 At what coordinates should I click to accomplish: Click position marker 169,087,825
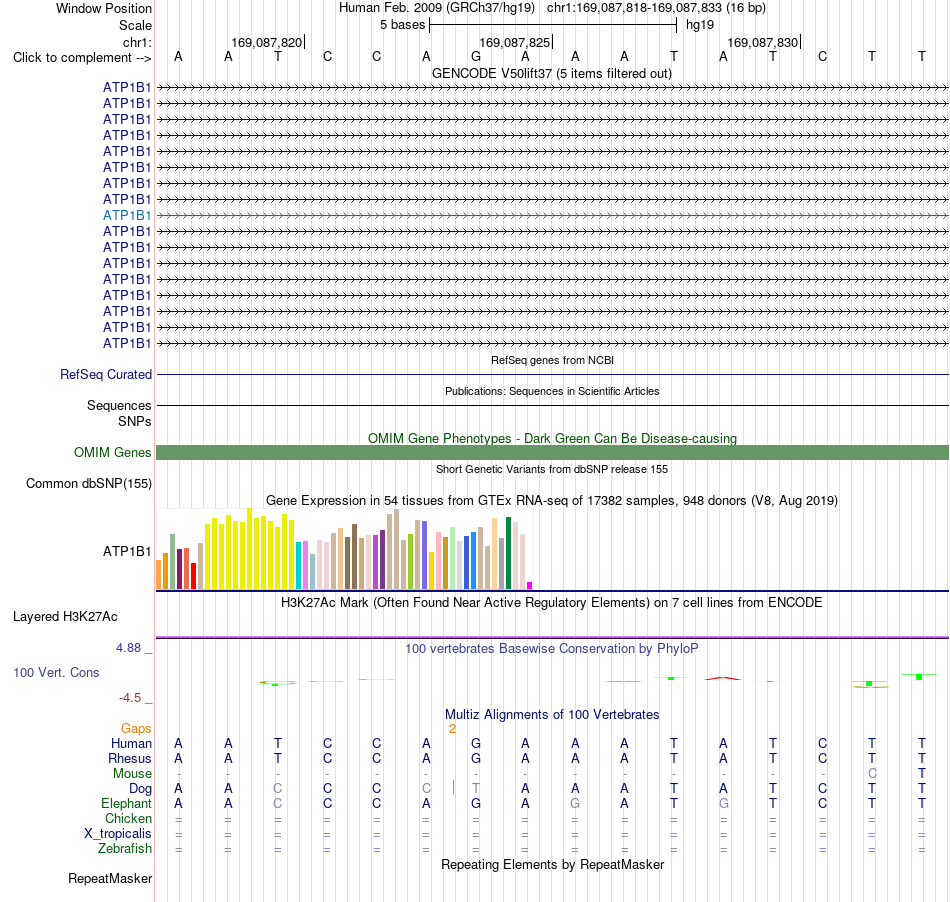514,42
